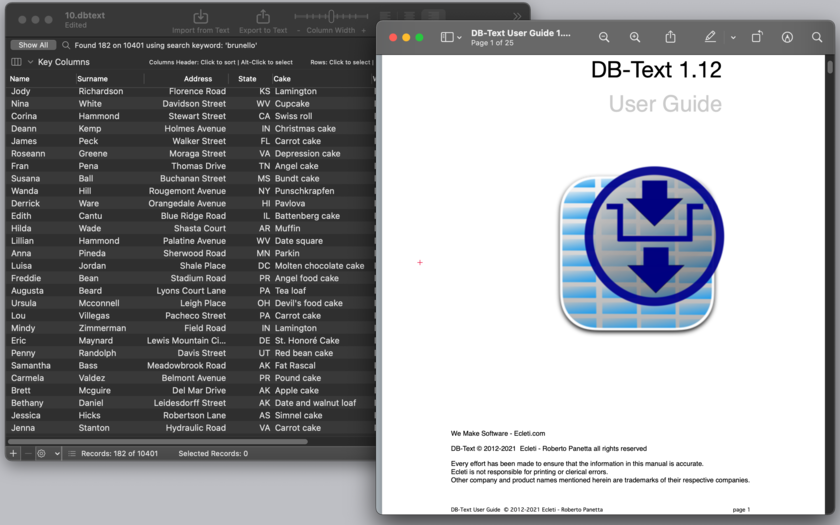Zoom out the PDF in Preview
Viewport: 840px width, 525px height.
coord(604,37)
